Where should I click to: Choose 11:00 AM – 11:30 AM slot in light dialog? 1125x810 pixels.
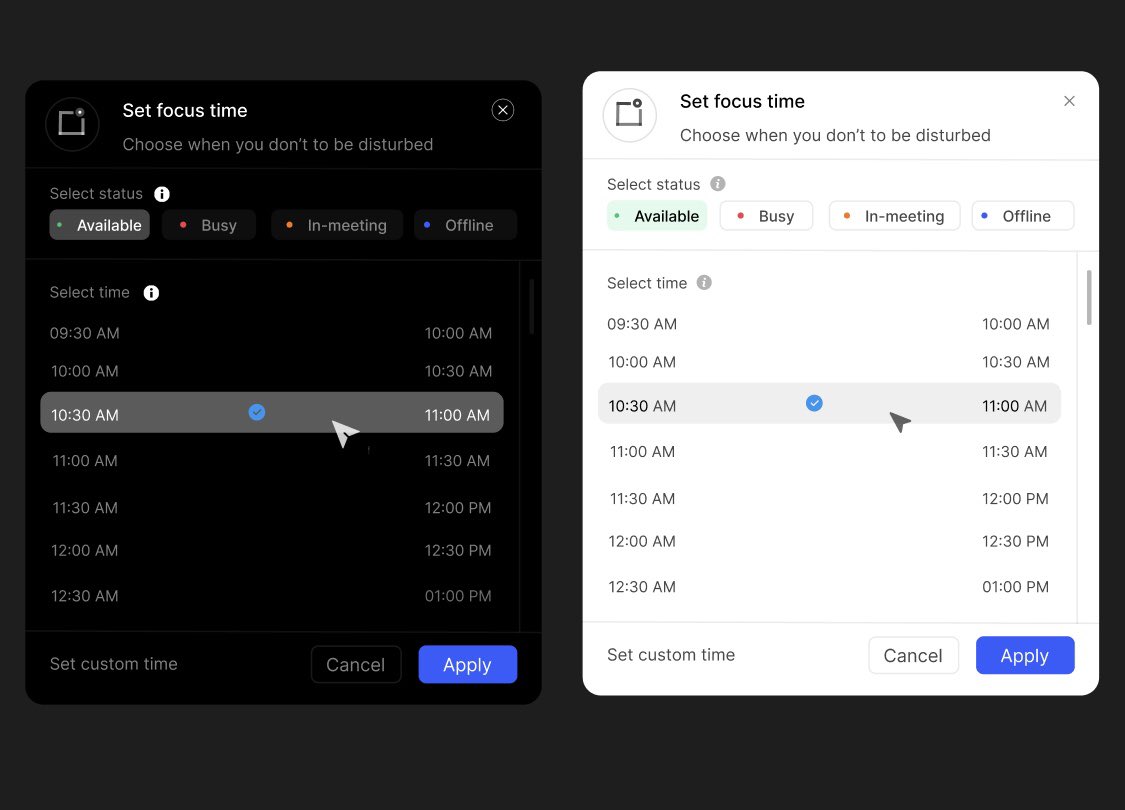point(829,451)
